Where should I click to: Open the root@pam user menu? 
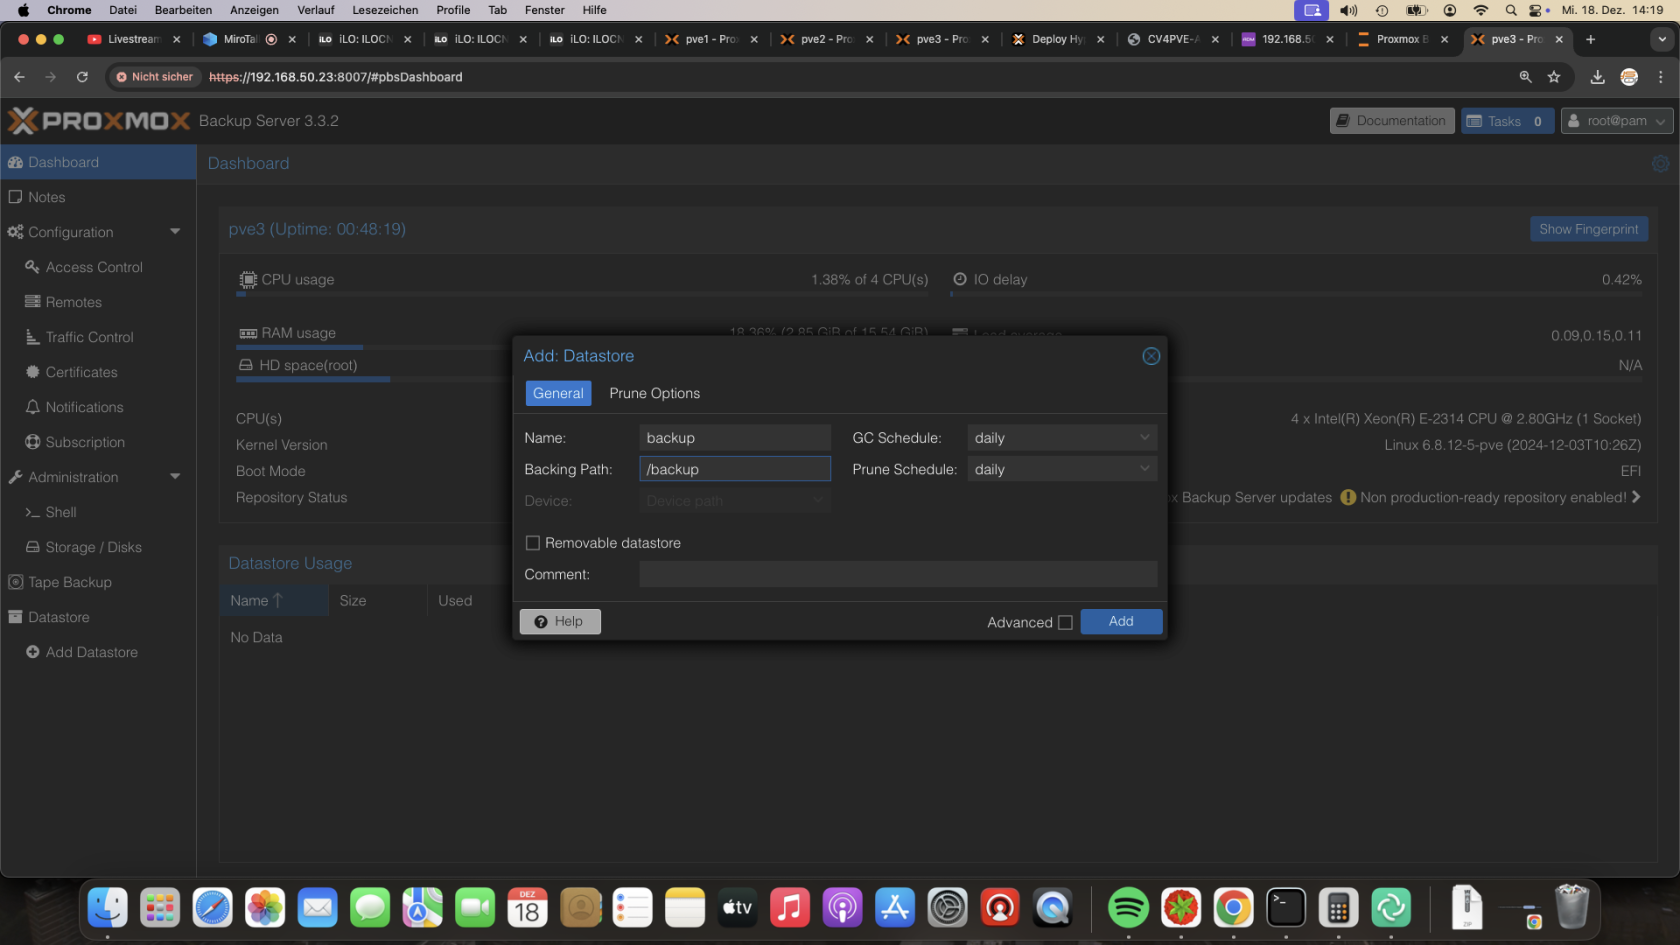[1617, 121]
